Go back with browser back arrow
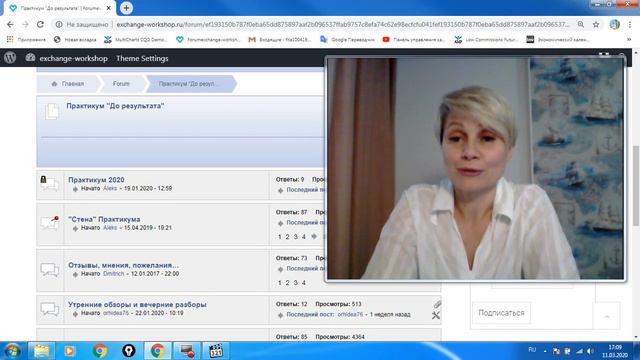 click(10, 24)
